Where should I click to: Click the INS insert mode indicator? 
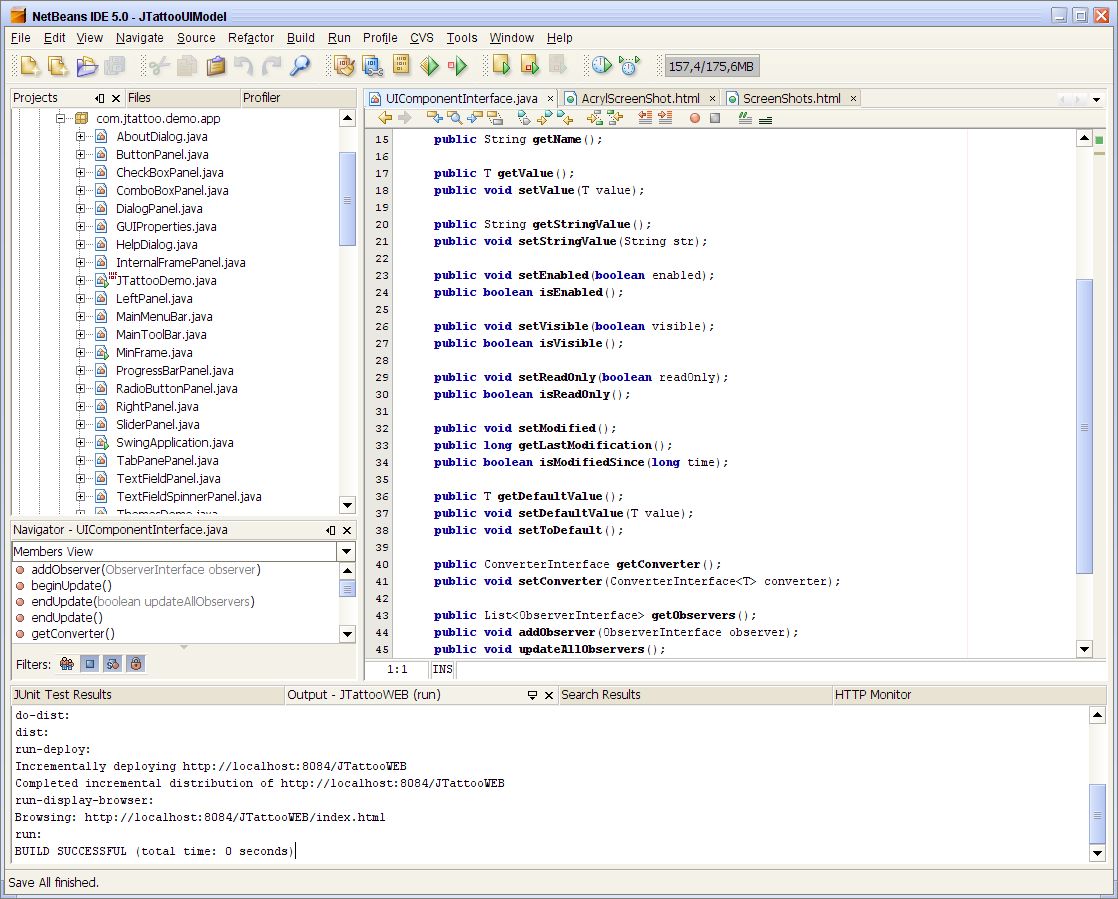[442, 669]
